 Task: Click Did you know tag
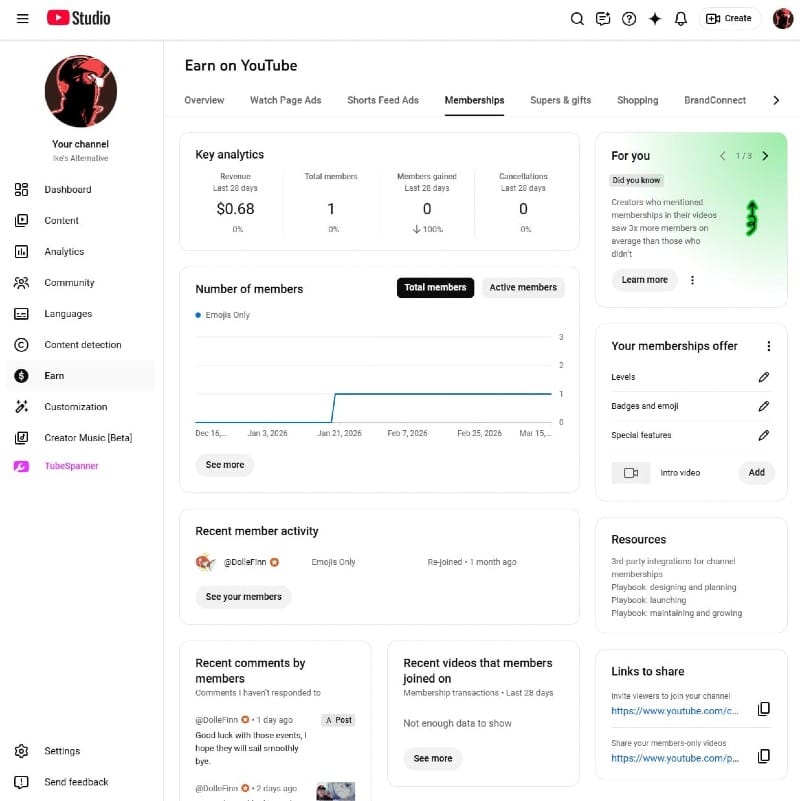(636, 180)
